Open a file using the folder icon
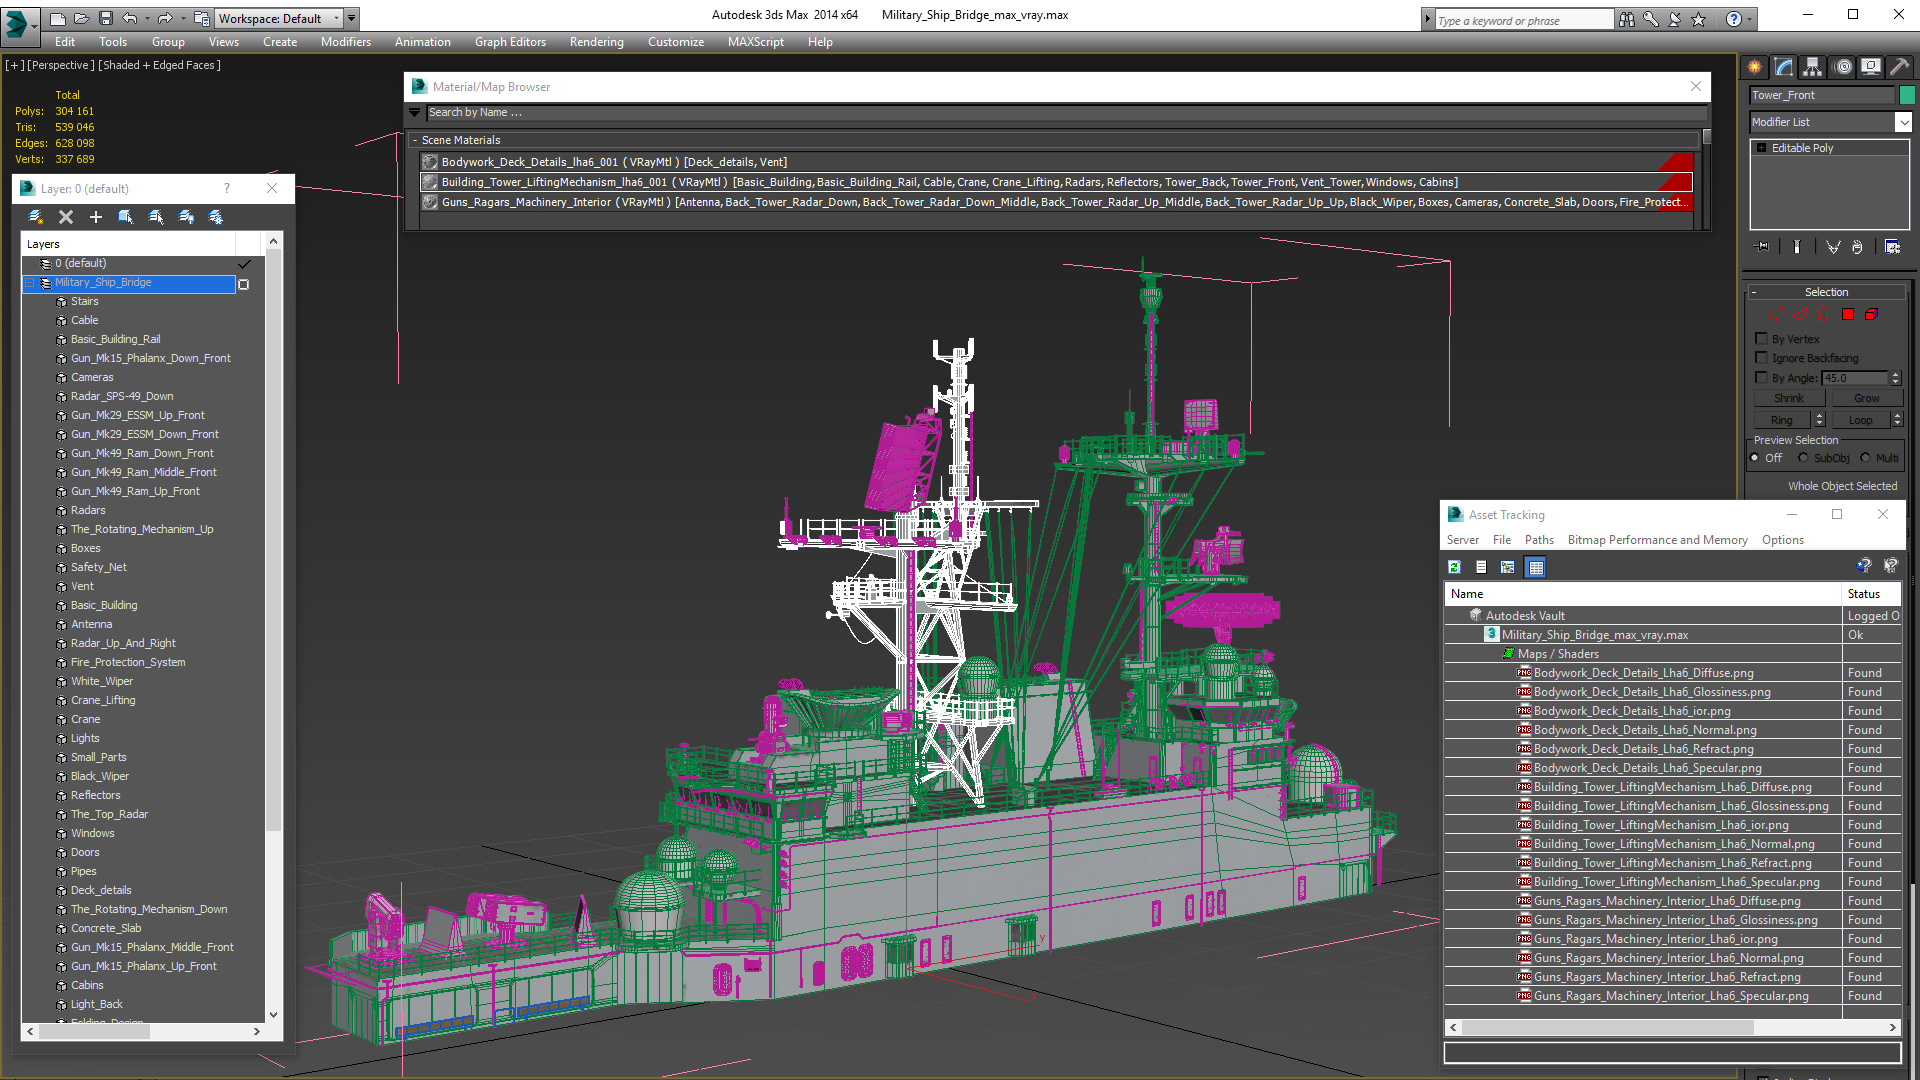Viewport: 1920px width, 1080px height. [81, 18]
